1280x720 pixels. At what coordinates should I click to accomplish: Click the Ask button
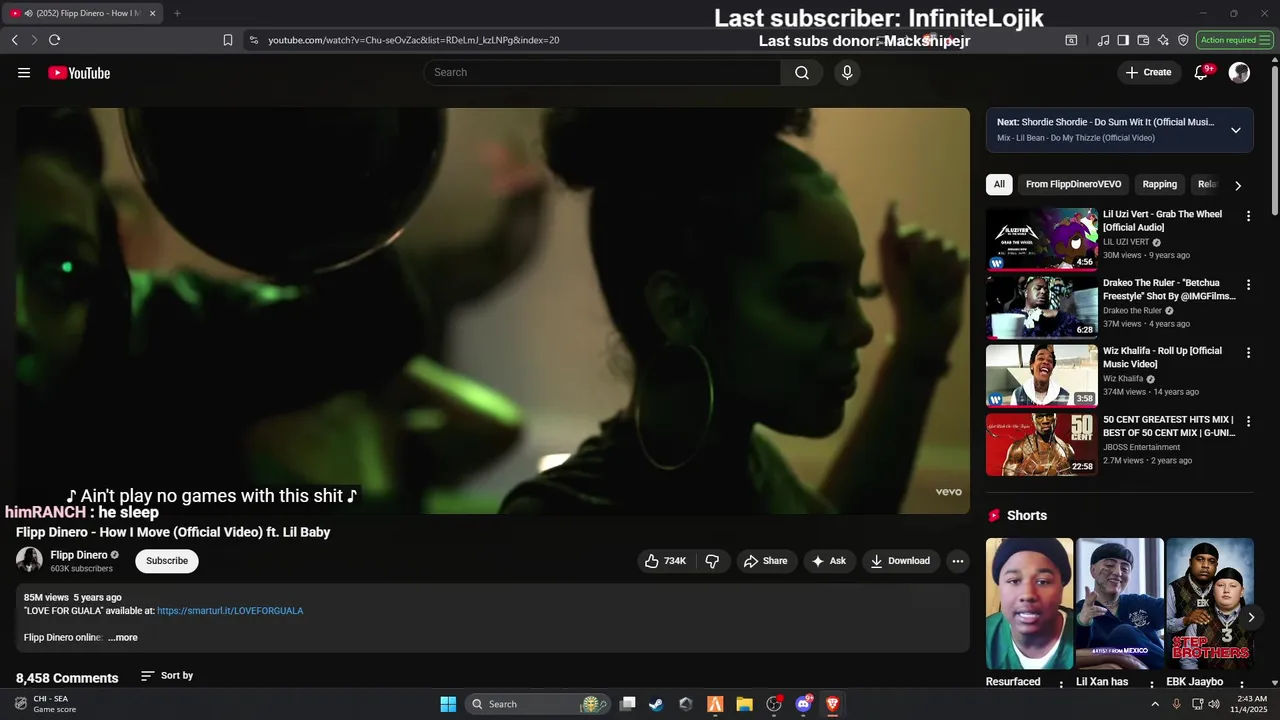click(x=829, y=561)
